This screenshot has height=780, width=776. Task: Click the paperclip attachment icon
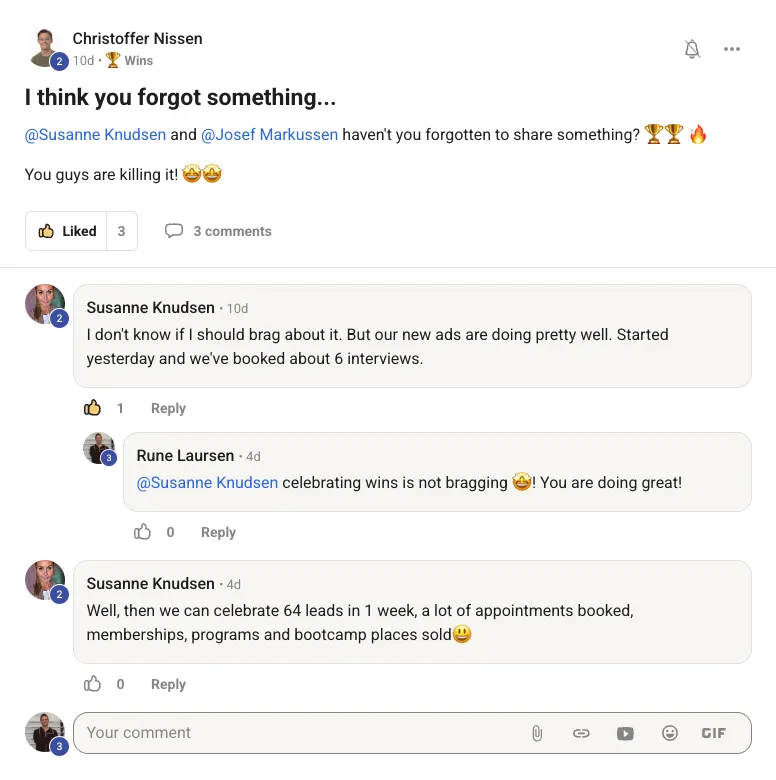coord(537,733)
